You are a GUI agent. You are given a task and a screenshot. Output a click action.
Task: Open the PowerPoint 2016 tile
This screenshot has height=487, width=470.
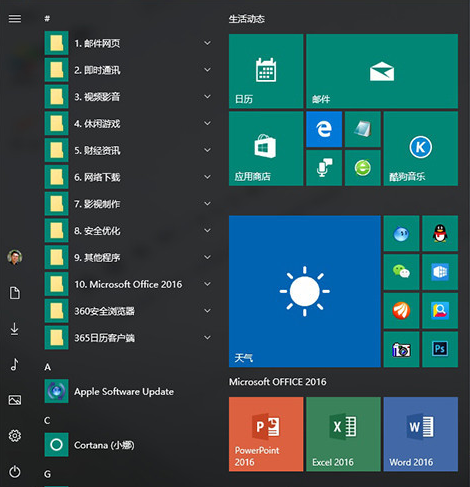[266, 434]
